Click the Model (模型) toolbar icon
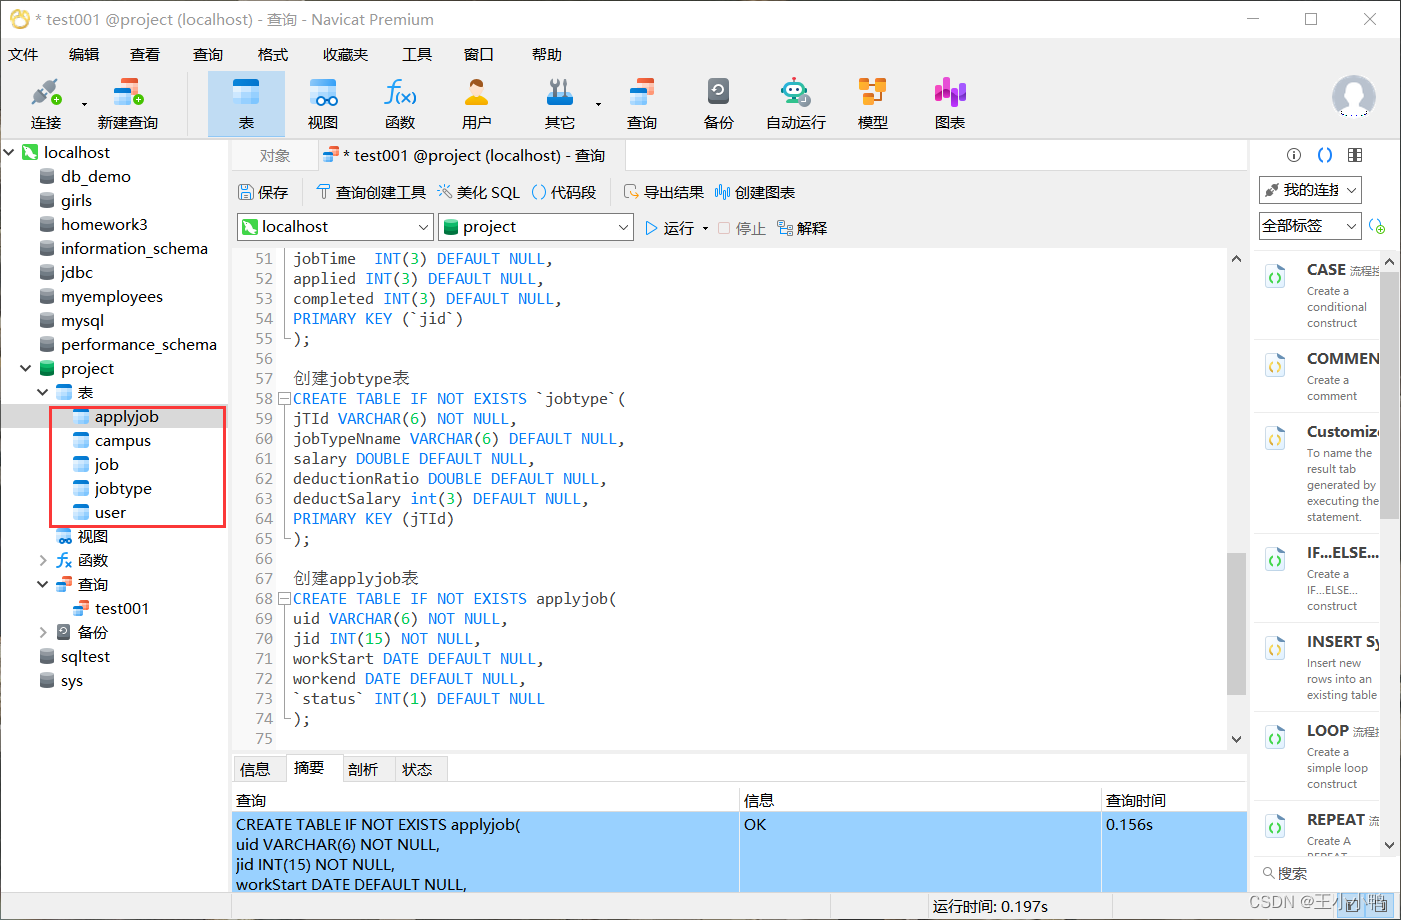1401x920 pixels. click(873, 104)
